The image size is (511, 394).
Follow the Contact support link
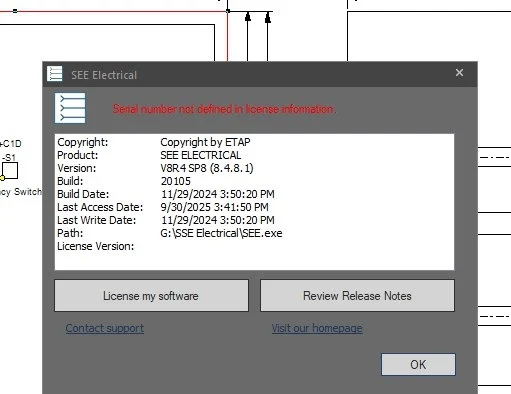click(x=105, y=328)
